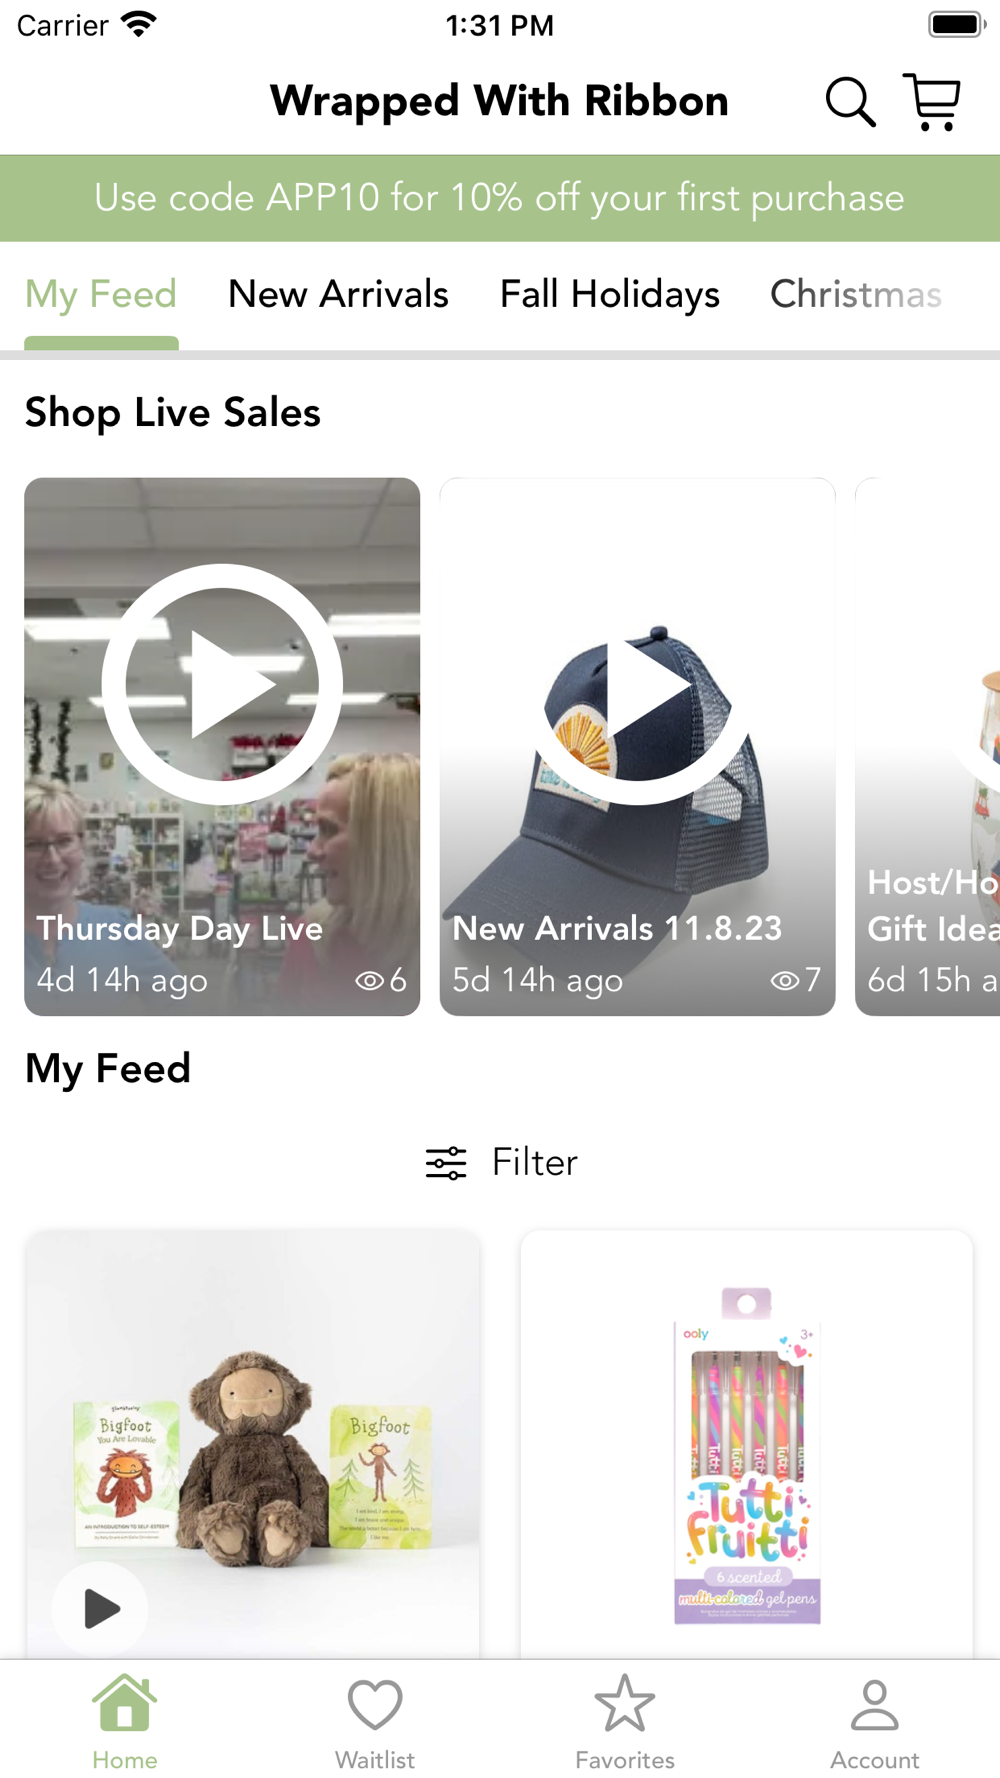Open the shopping cart
The height and width of the screenshot is (1778, 1000).
point(932,102)
